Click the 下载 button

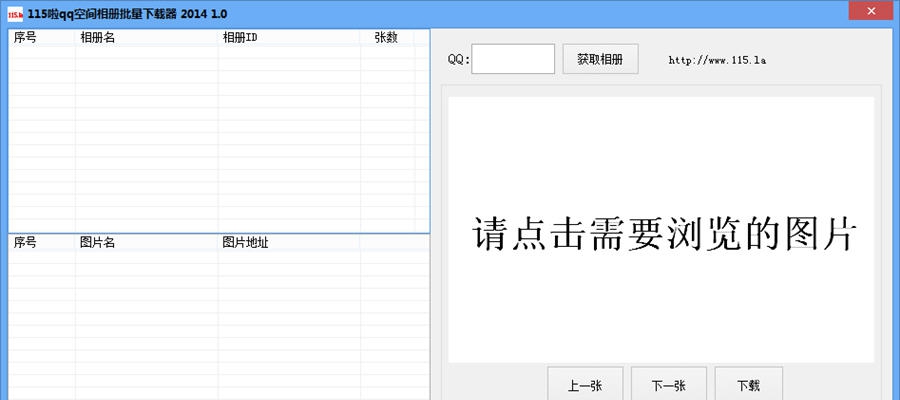click(x=748, y=384)
